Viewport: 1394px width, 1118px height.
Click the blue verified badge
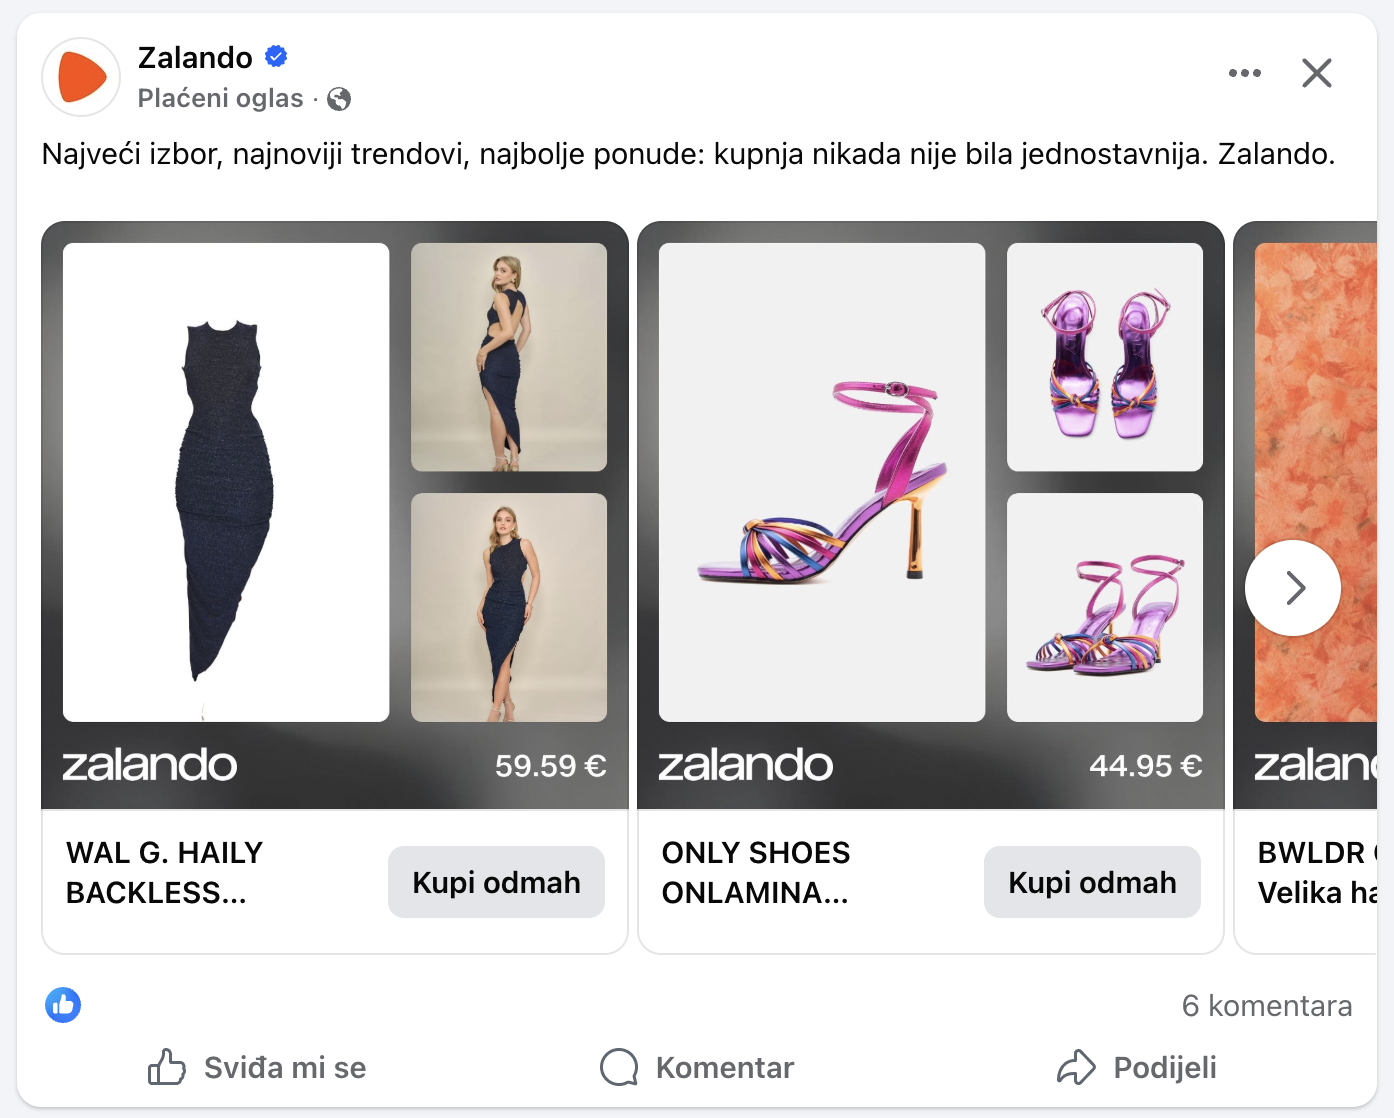(276, 57)
